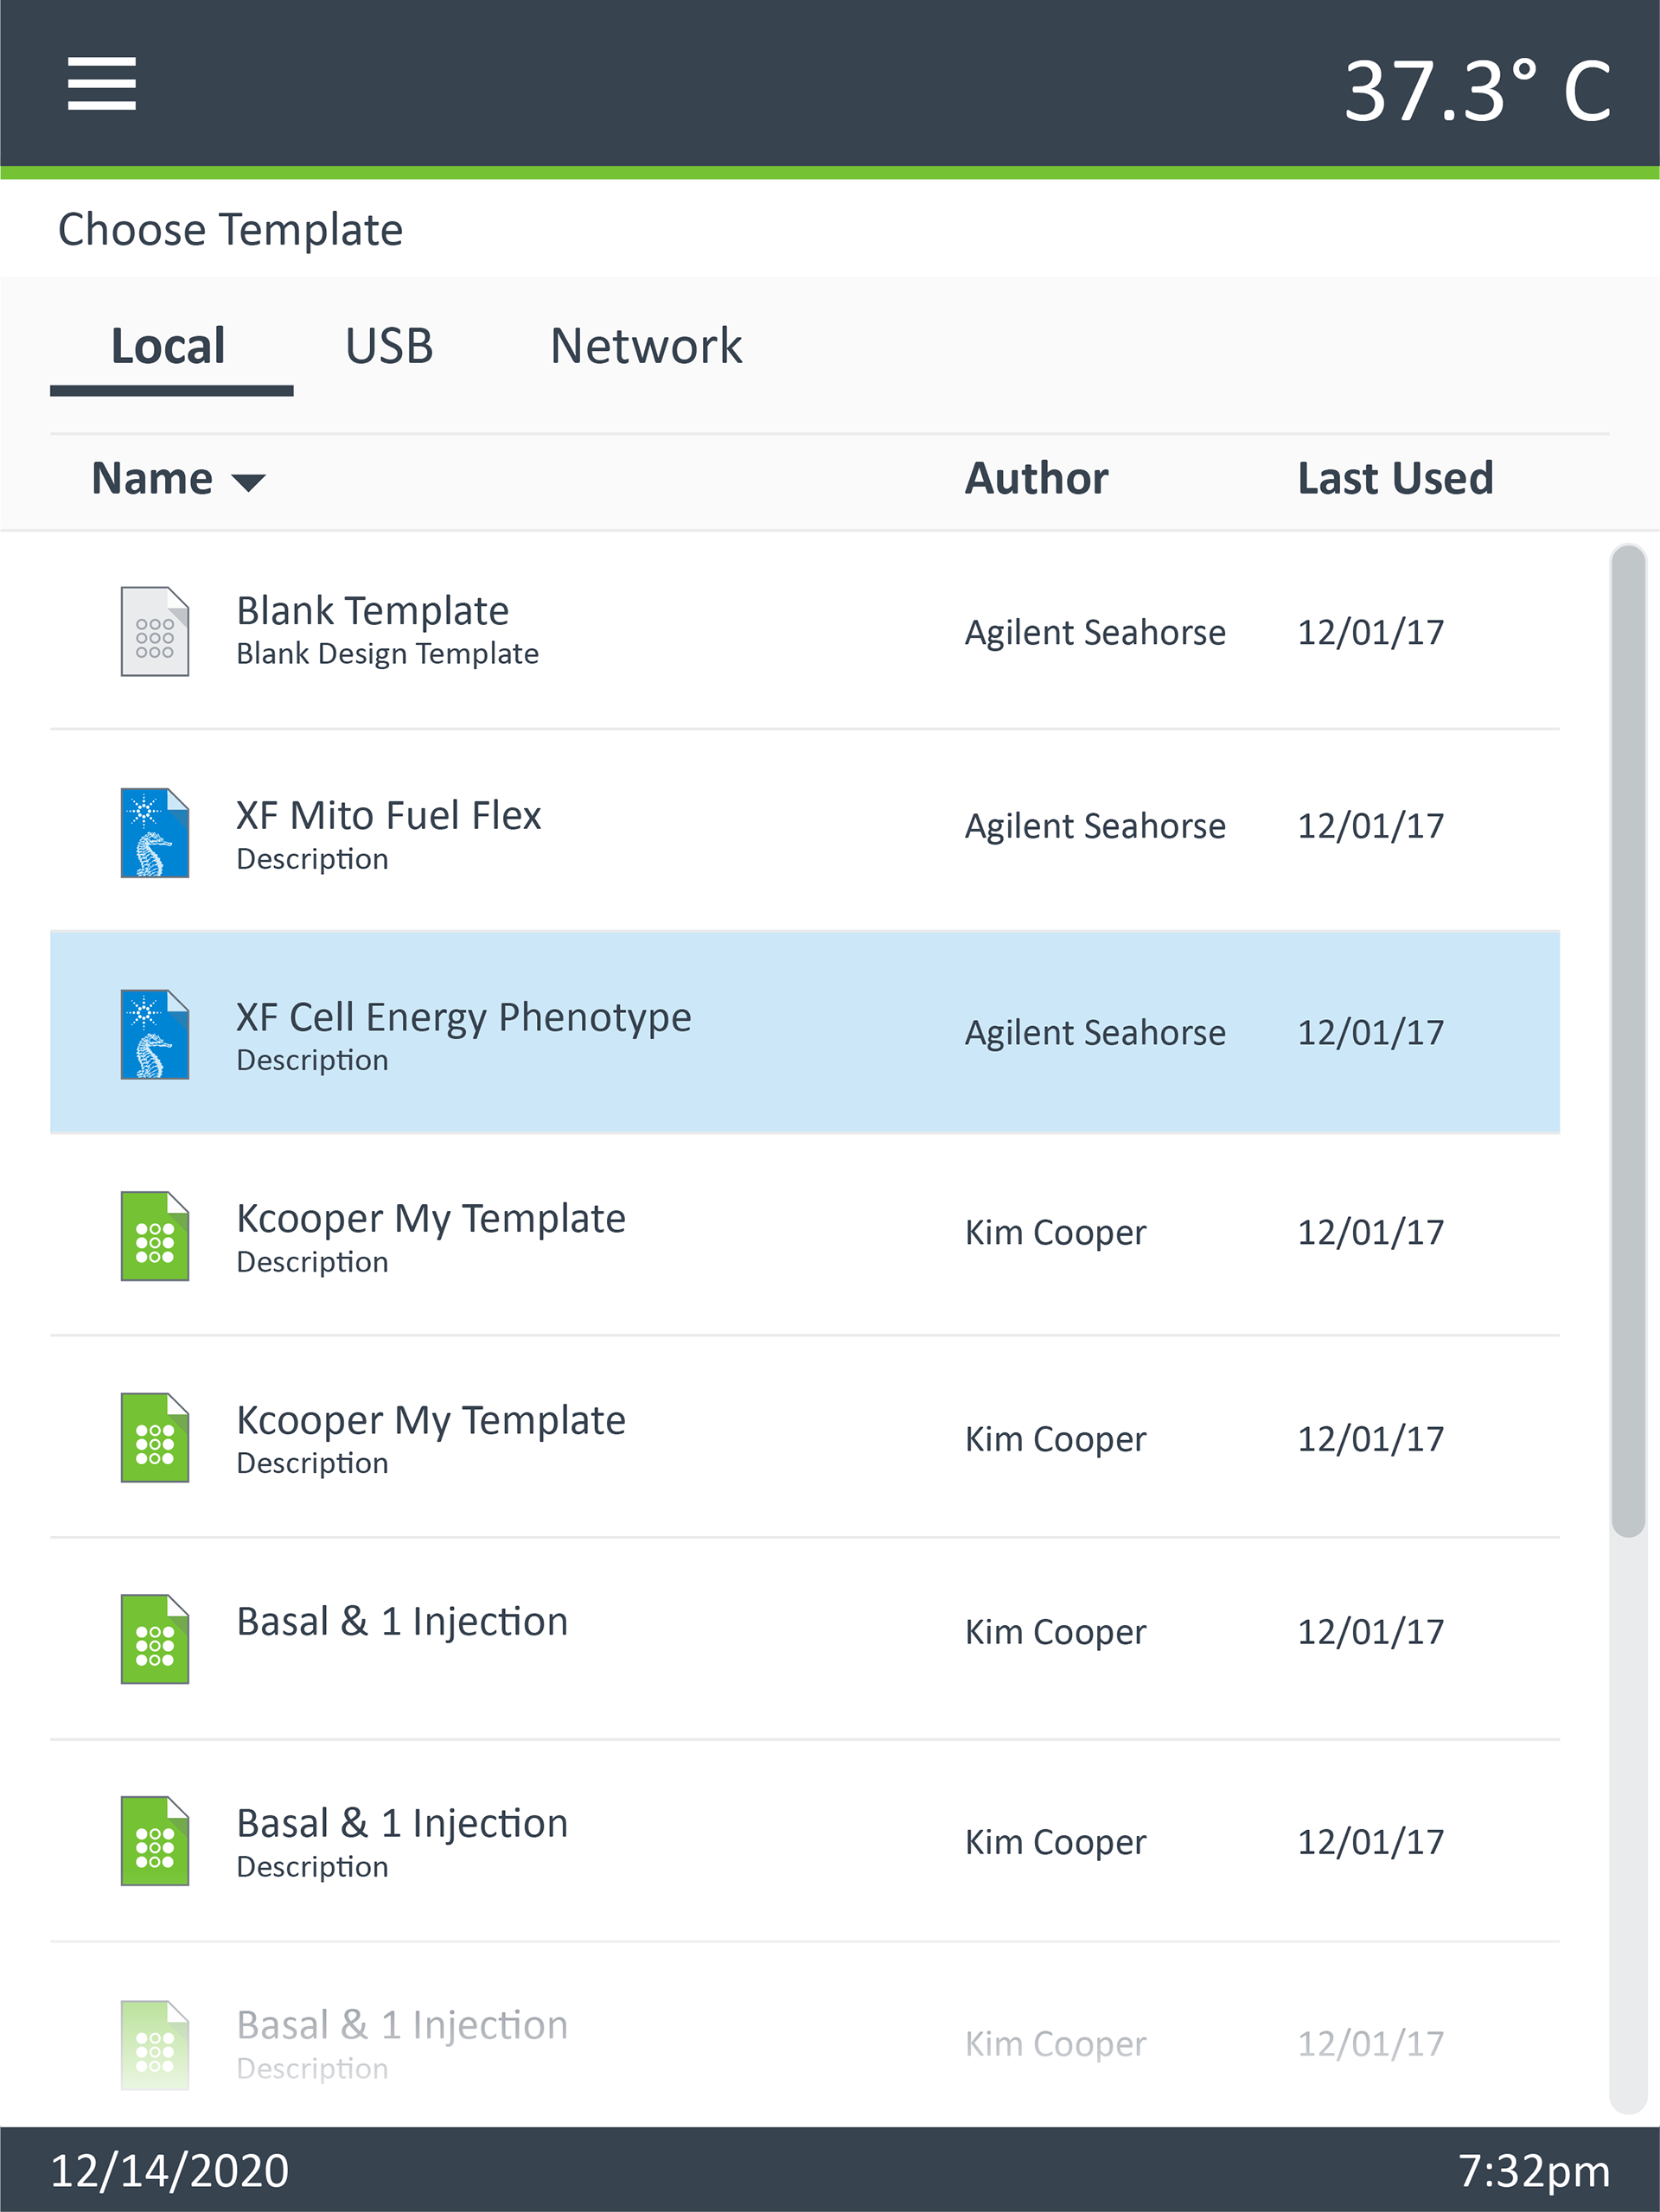Click the second Kcooper My Template green icon
This screenshot has width=1660, height=2212.
(155, 1437)
